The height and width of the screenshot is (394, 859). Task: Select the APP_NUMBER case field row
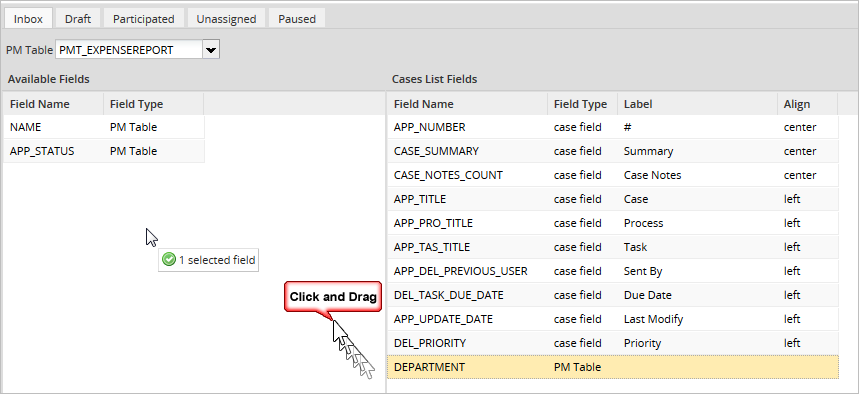[612, 127]
